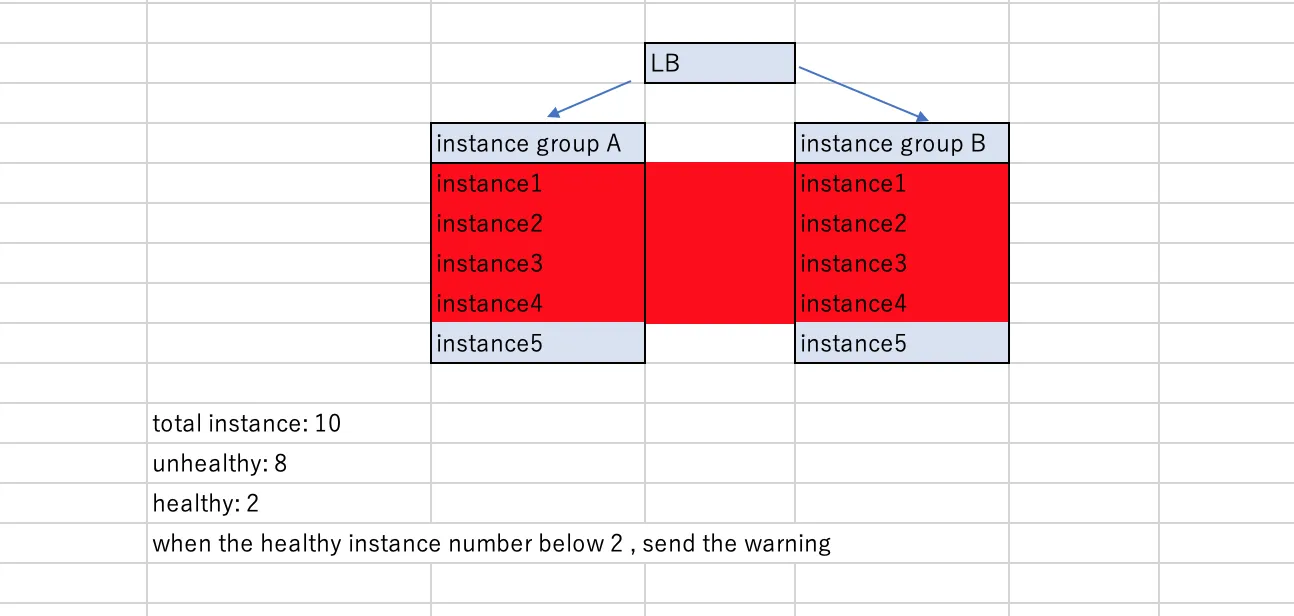The height and width of the screenshot is (616, 1294).
Task: Select the arrow pointing to group B
Action: point(866,93)
